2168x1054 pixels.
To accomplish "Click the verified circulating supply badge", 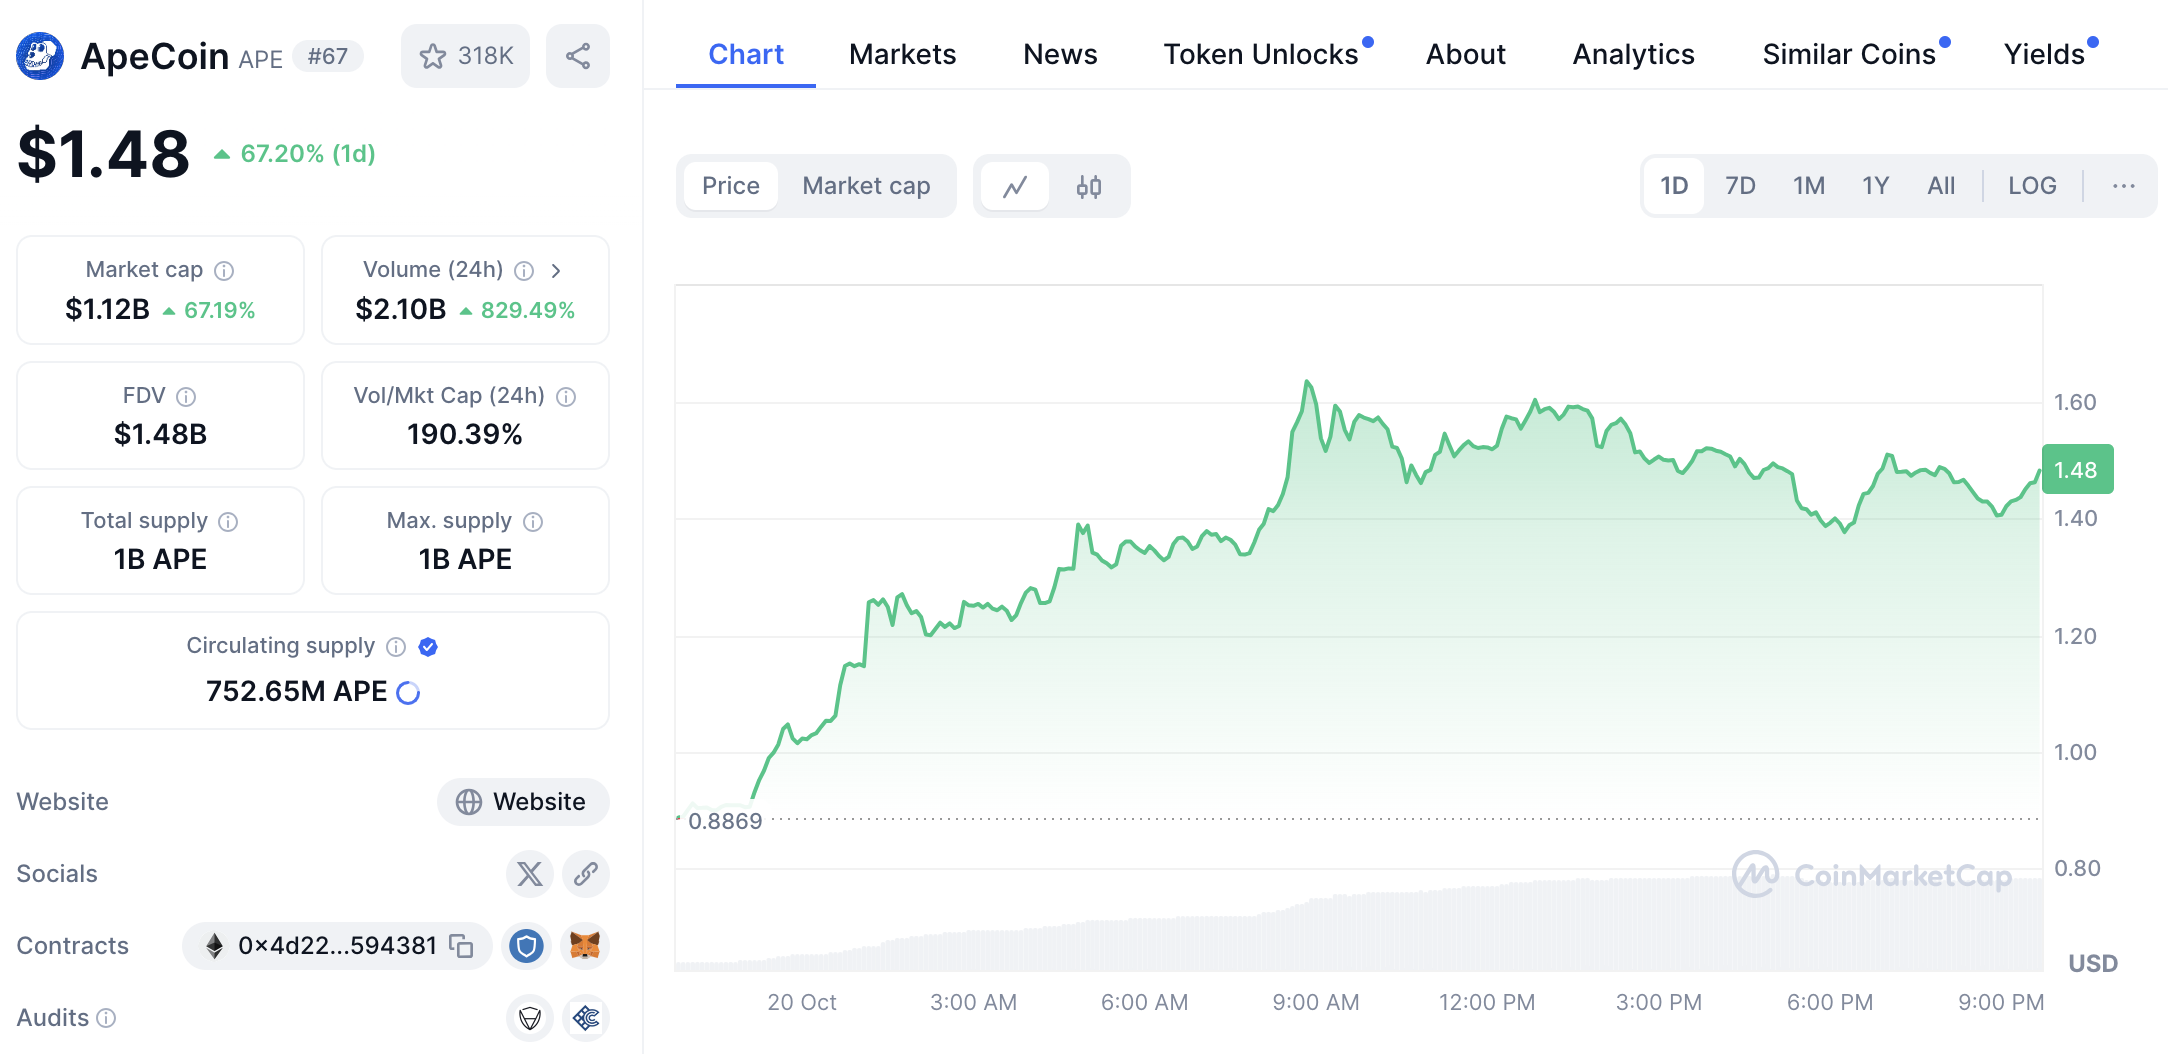I will pyautogui.click(x=428, y=647).
